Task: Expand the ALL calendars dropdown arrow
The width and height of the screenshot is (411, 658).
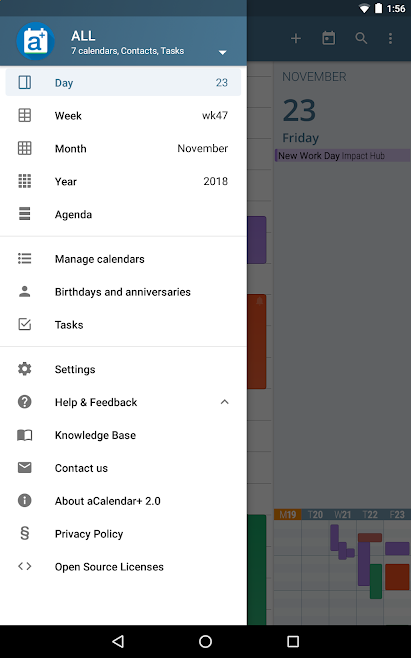Action: 223,52
